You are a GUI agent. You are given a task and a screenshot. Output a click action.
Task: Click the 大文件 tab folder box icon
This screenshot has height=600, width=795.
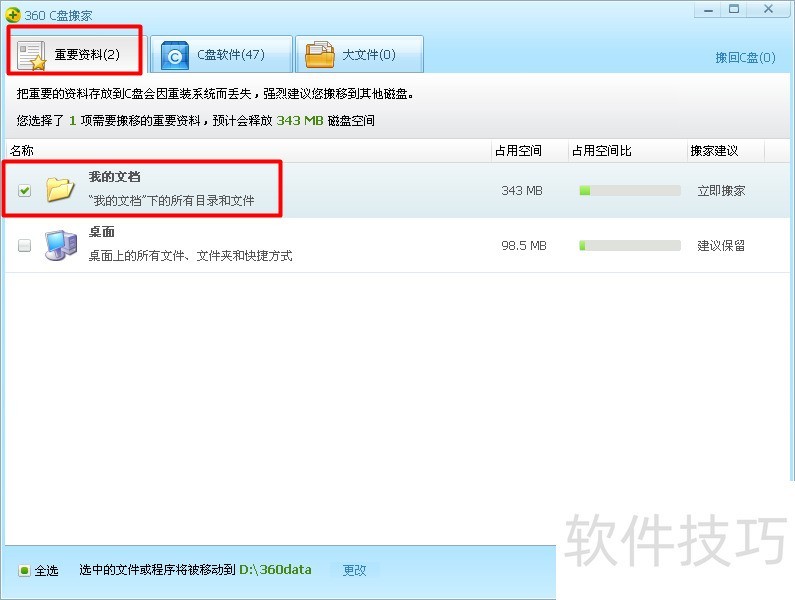point(320,55)
